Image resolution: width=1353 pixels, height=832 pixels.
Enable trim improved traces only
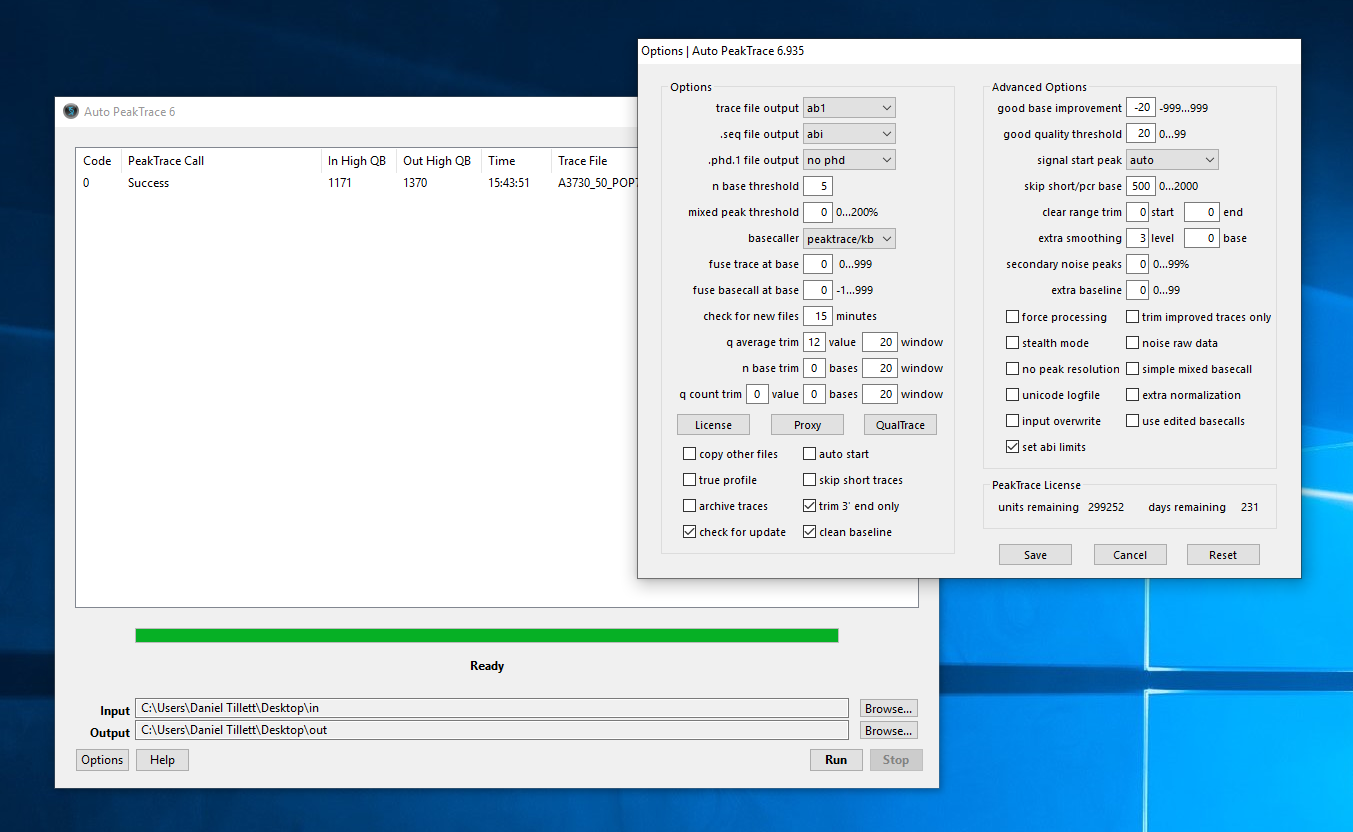(1132, 317)
